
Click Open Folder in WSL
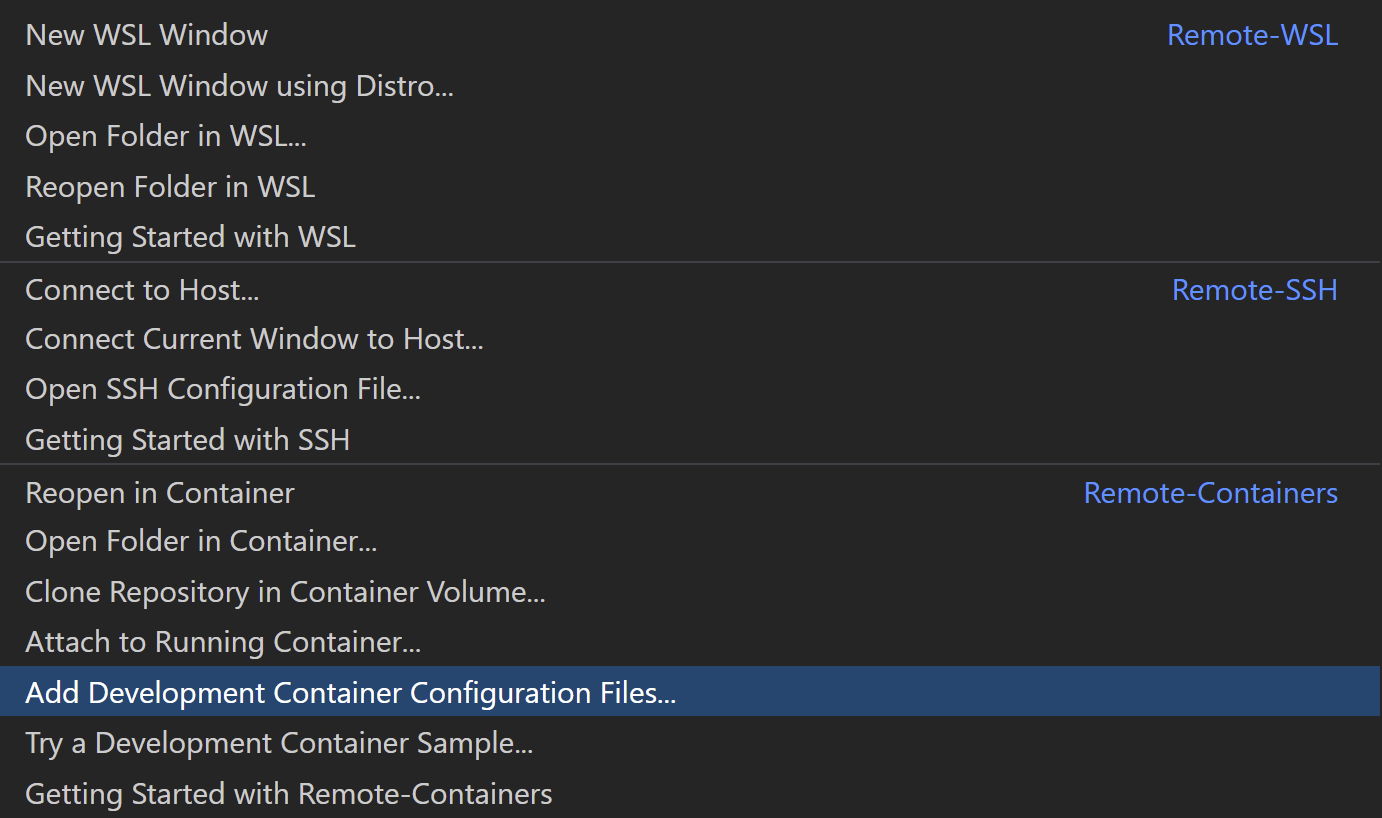(x=166, y=136)
